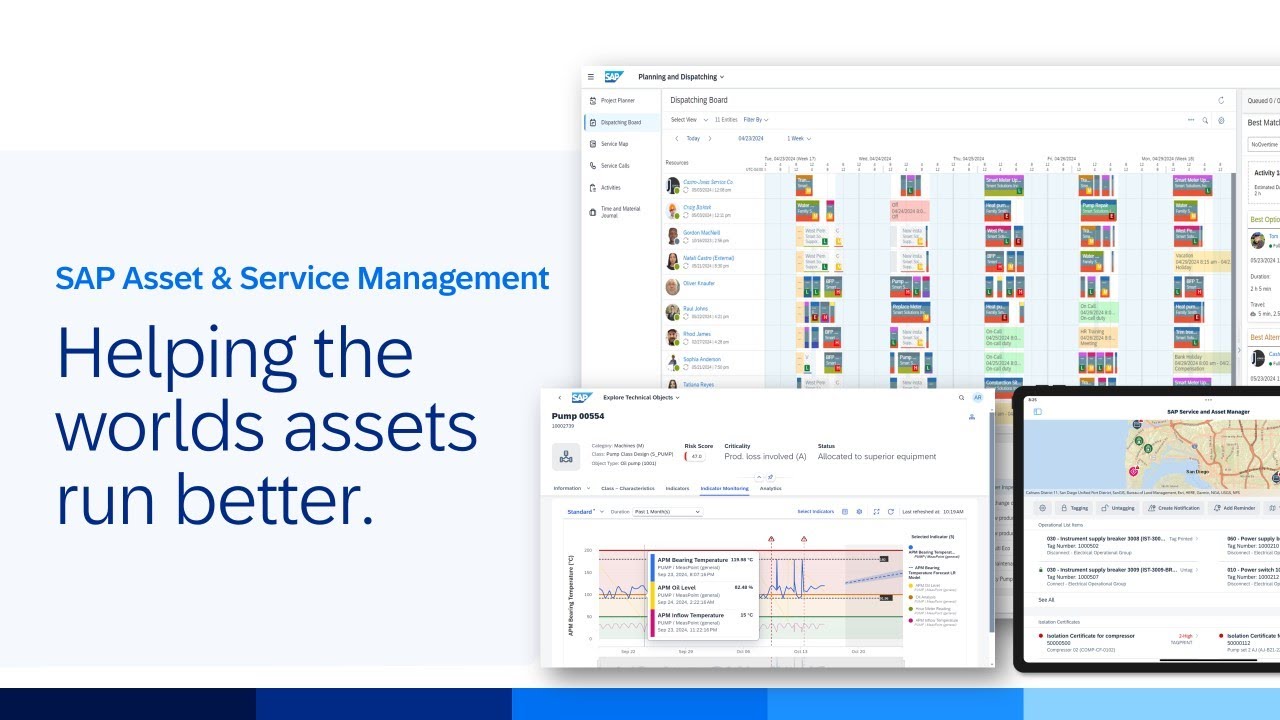Collapse the Pump 00554 header section
Viewport: 1280px width, 720px height.
tap(759, 477)
